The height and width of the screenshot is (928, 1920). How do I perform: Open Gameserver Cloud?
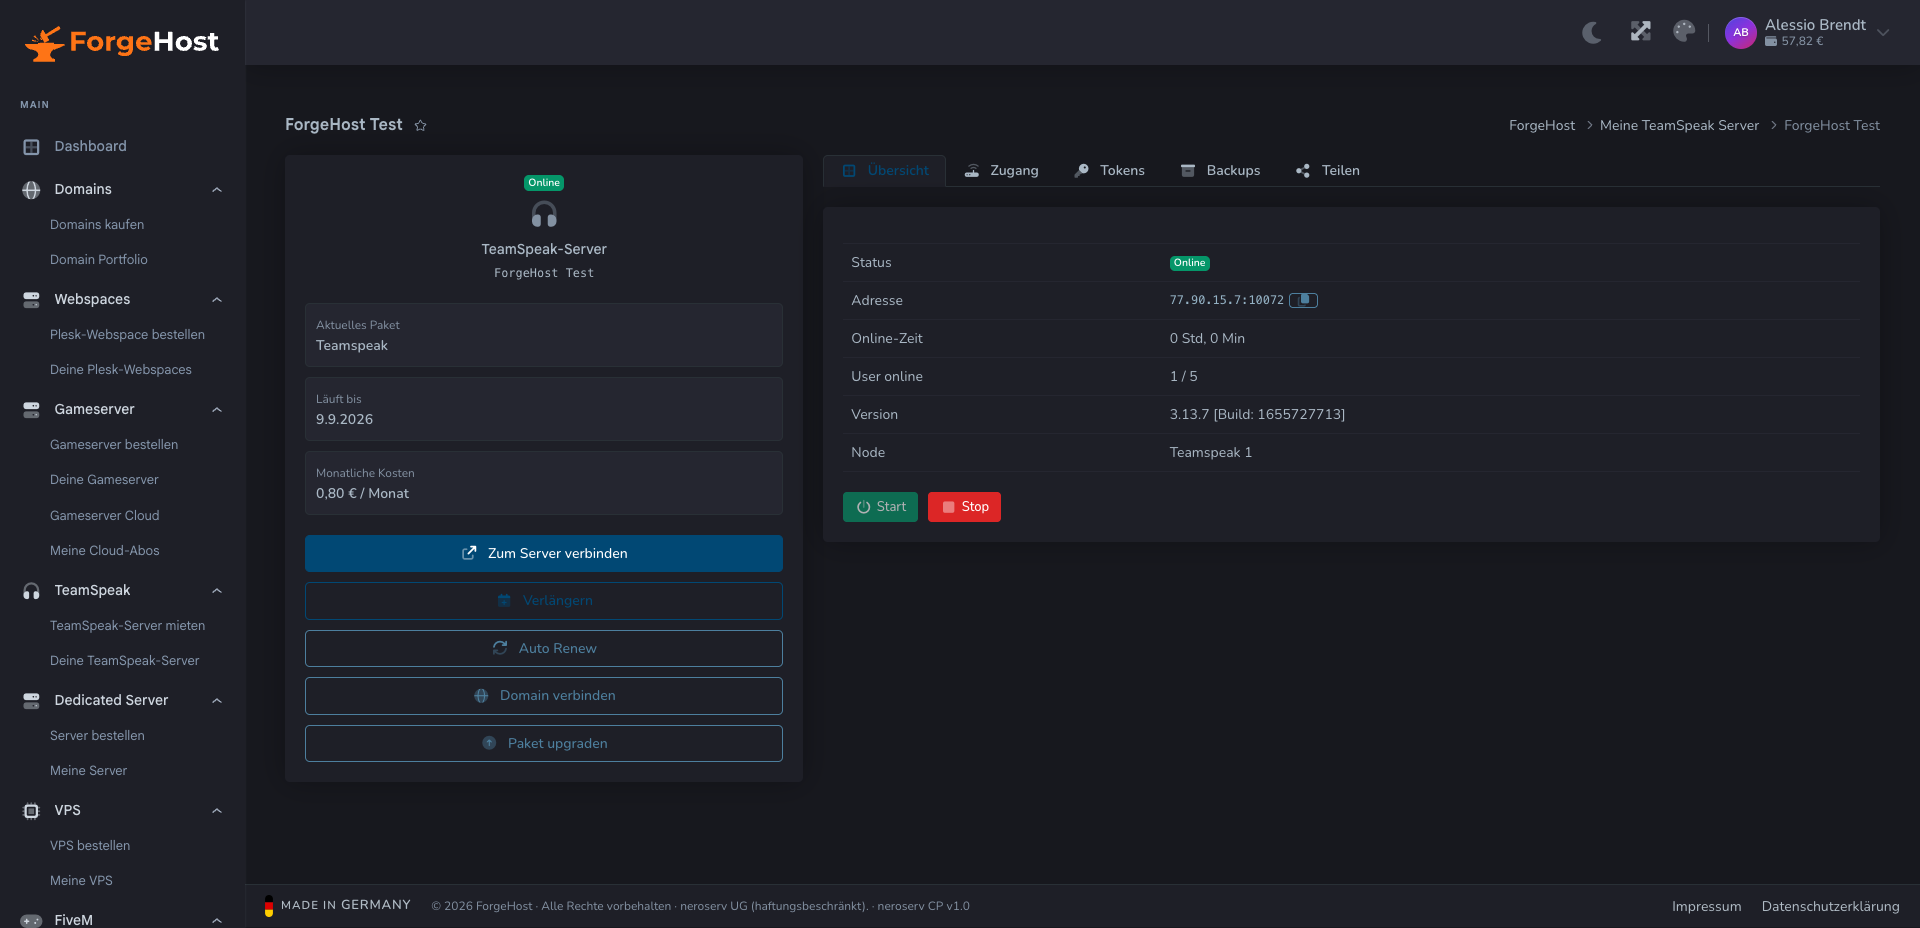click(105, 516)
